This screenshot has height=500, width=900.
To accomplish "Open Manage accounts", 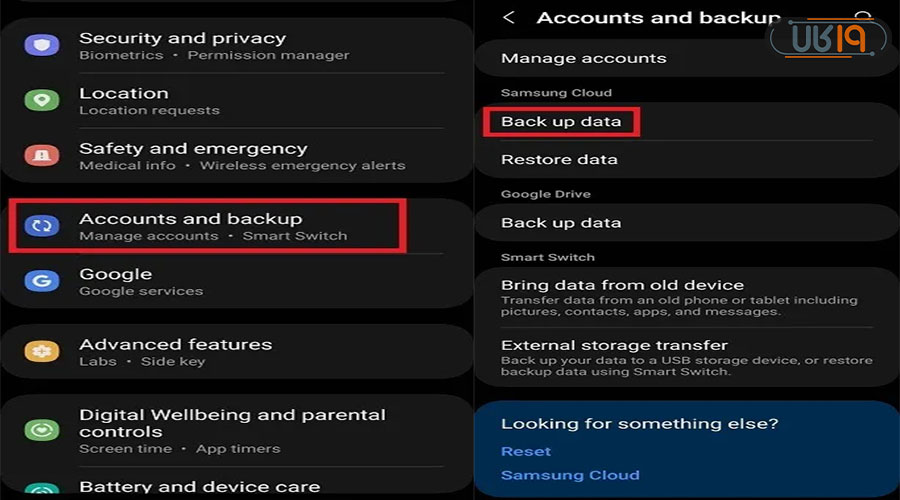I will click(x=583, y=58).
